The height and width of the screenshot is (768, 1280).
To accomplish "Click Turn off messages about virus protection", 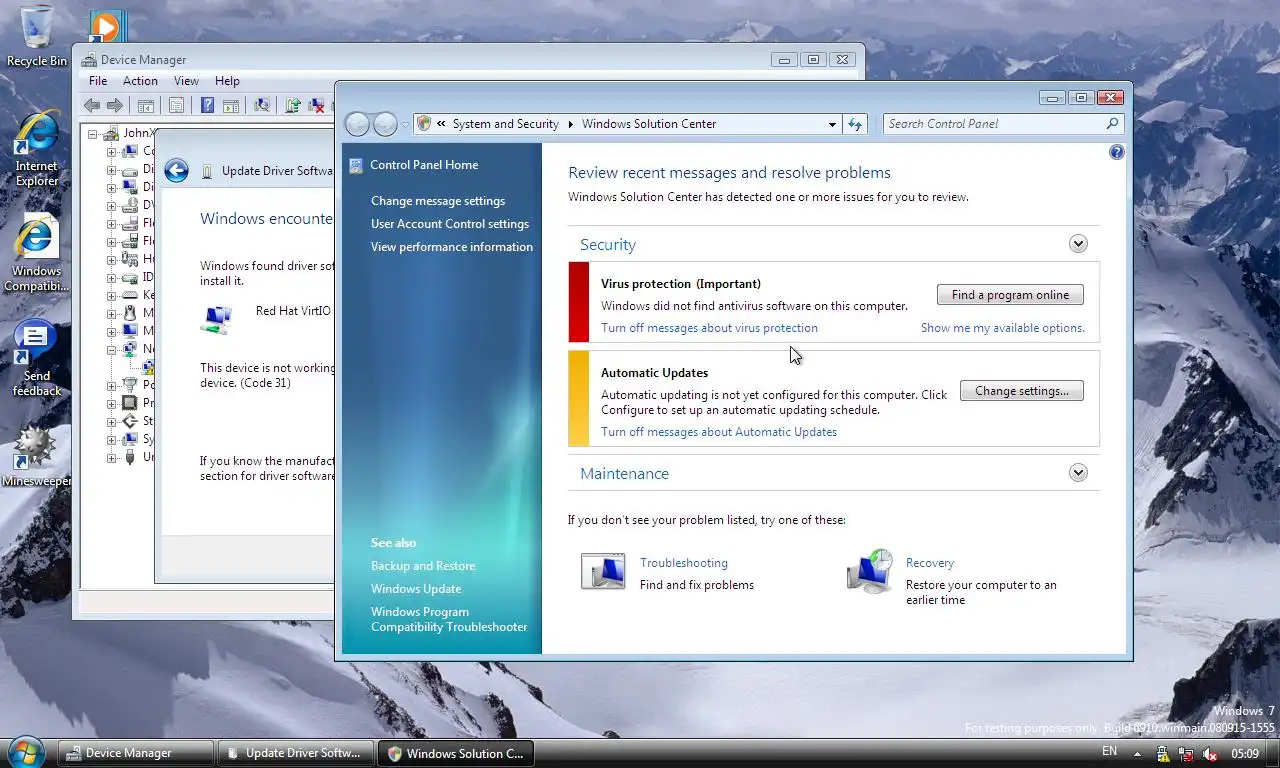I will coord(709,328).
